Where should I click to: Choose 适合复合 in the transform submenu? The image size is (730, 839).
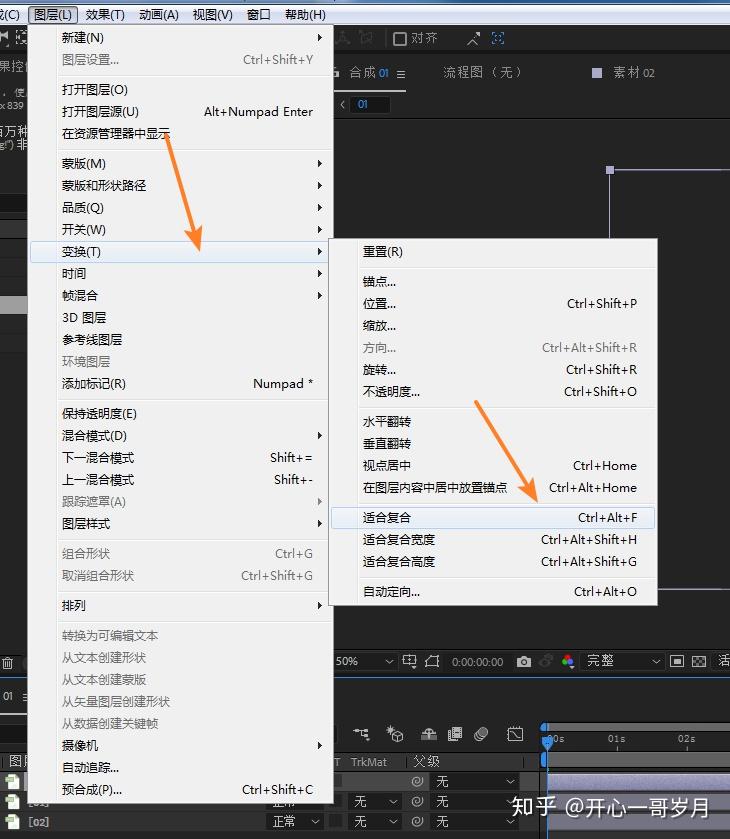[x=493, y=518]
